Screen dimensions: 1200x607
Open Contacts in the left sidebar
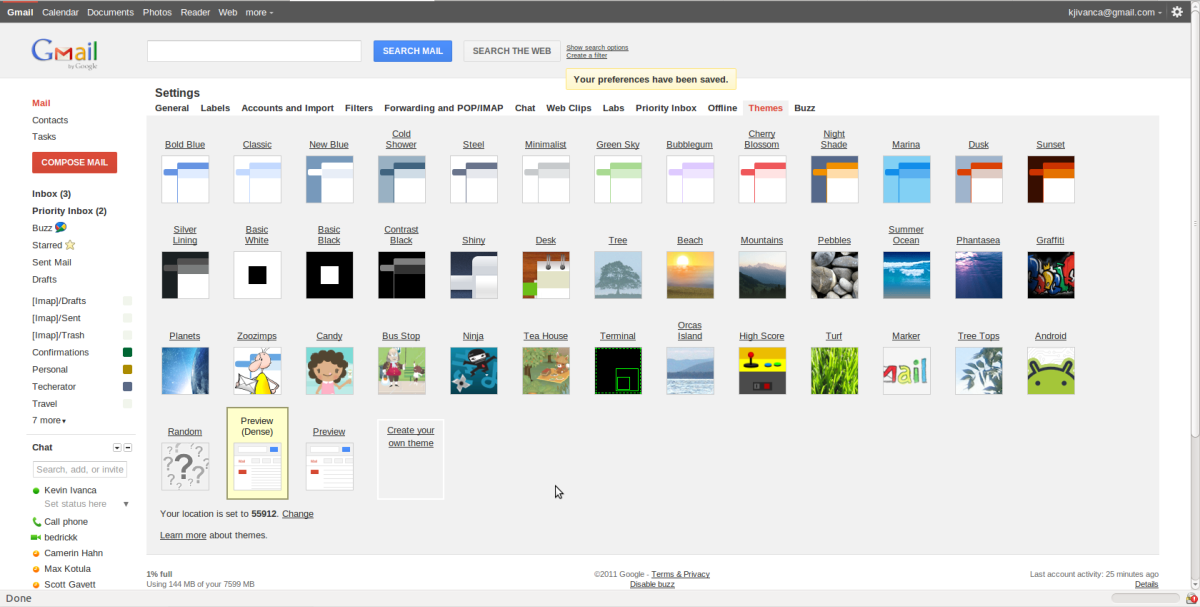pyautogui.click(x=50, y=120)
